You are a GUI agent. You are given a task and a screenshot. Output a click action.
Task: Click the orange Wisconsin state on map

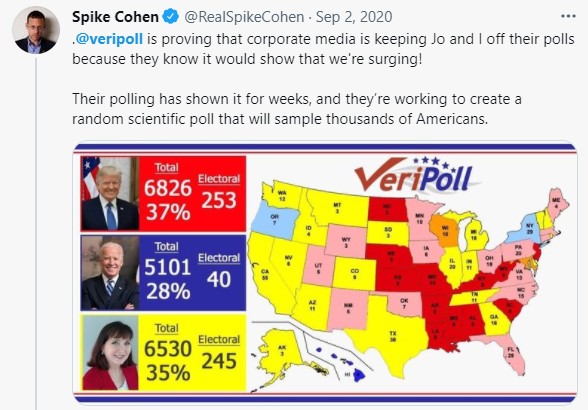tap(444, 230)
